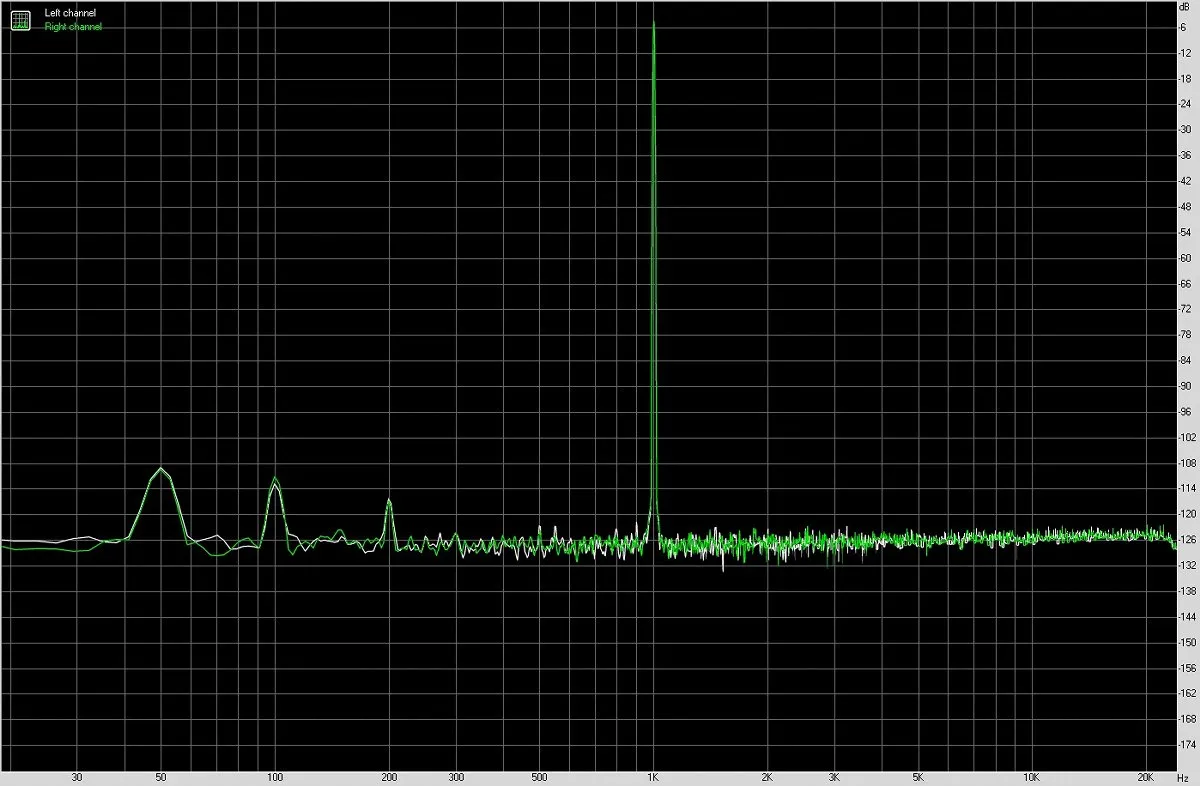Click the 2K frequency axis label

(767, 777)
